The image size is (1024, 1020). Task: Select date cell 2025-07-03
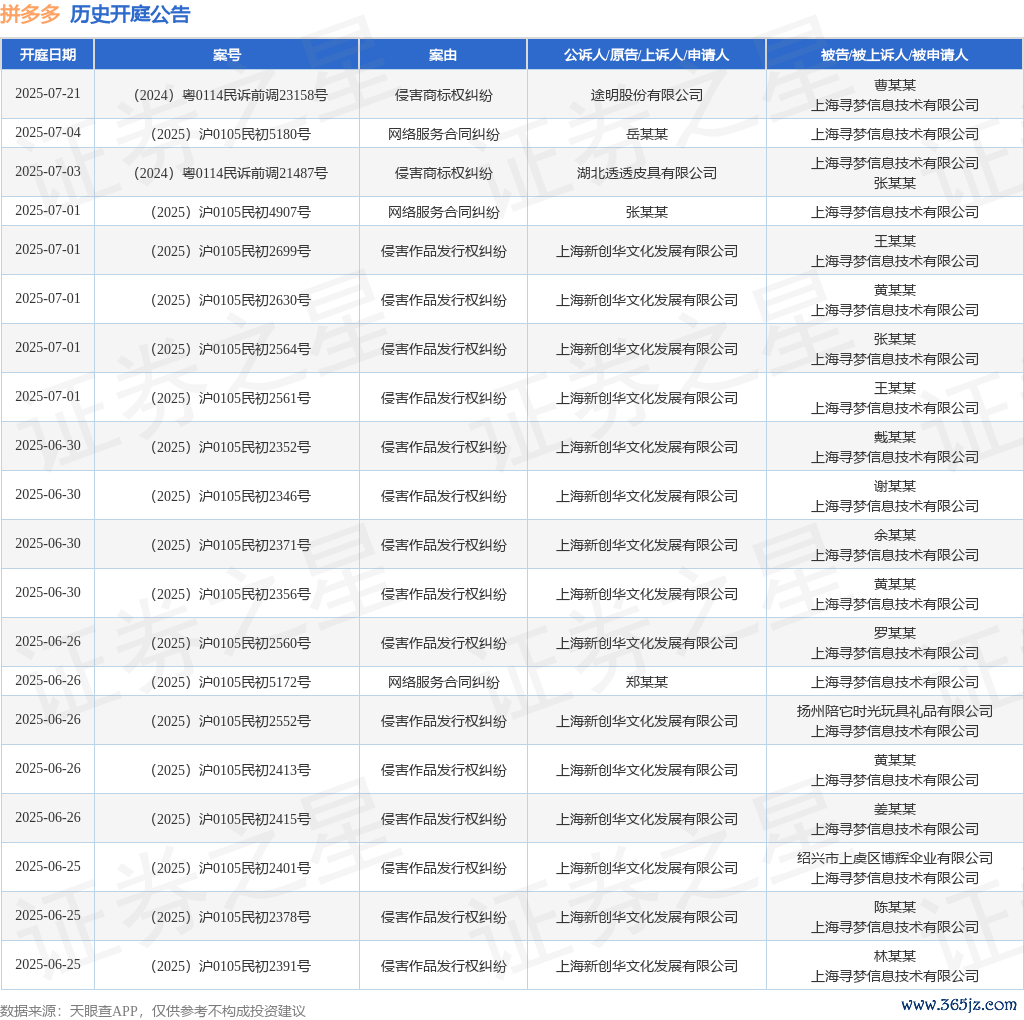[48, 172]
